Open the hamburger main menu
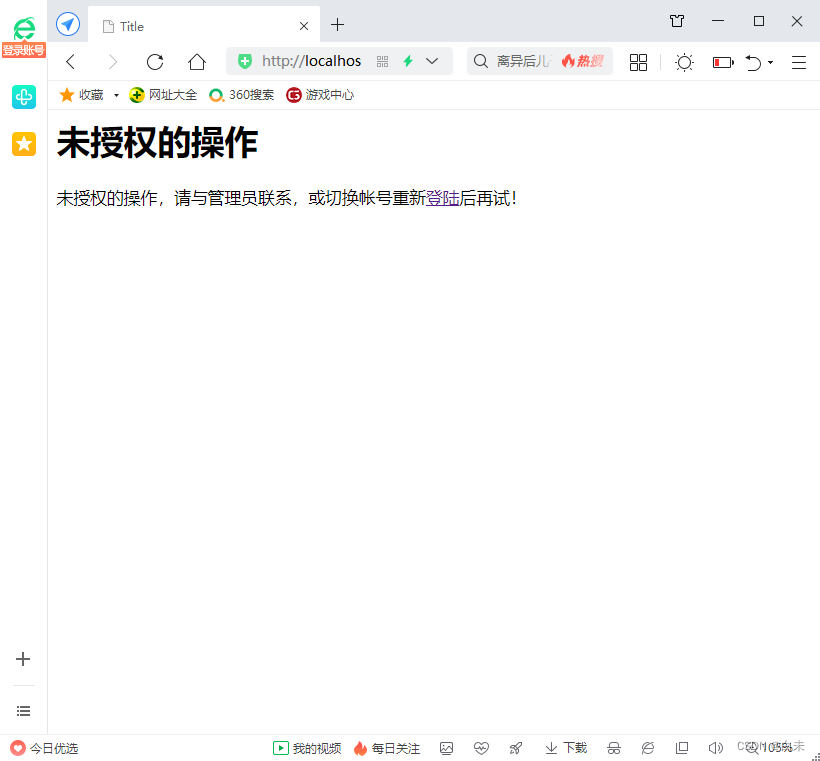Image resolution: width=820 pixels, height=761 pixels. point(799,62)
